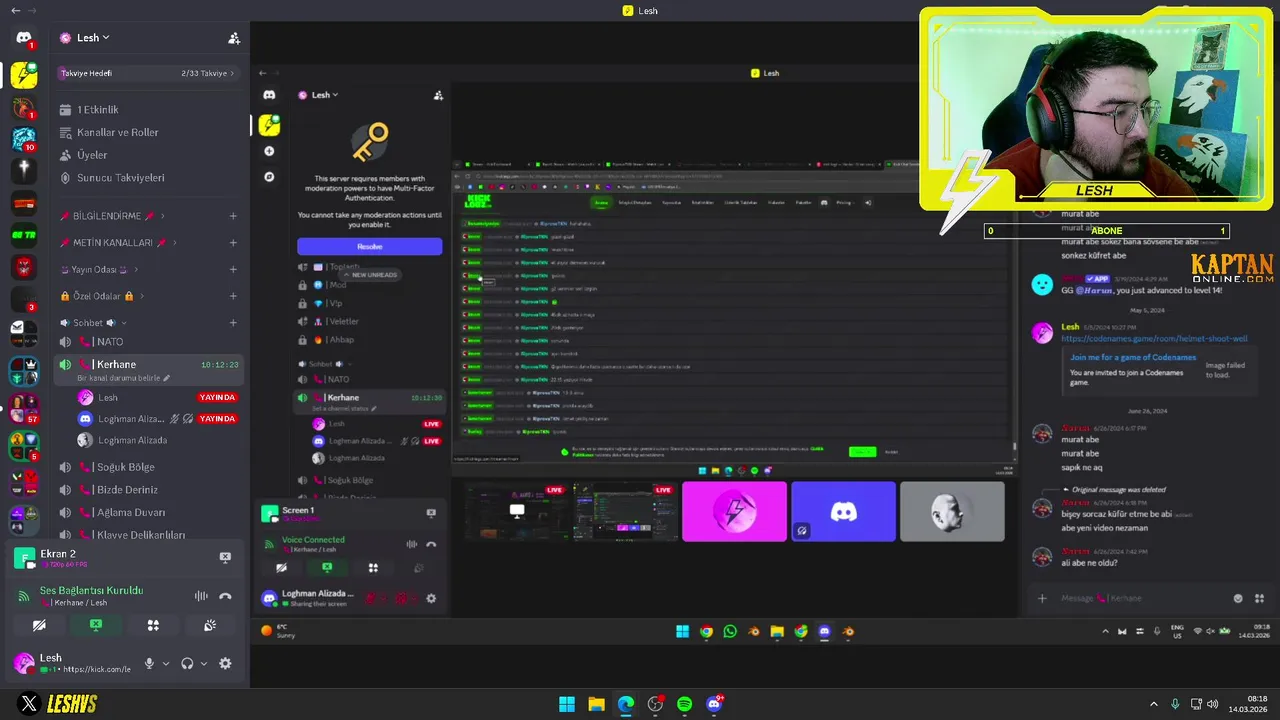Select the blue Discord logo participant tile
This screenshot has height=720, width=1280.
[843, 511]
